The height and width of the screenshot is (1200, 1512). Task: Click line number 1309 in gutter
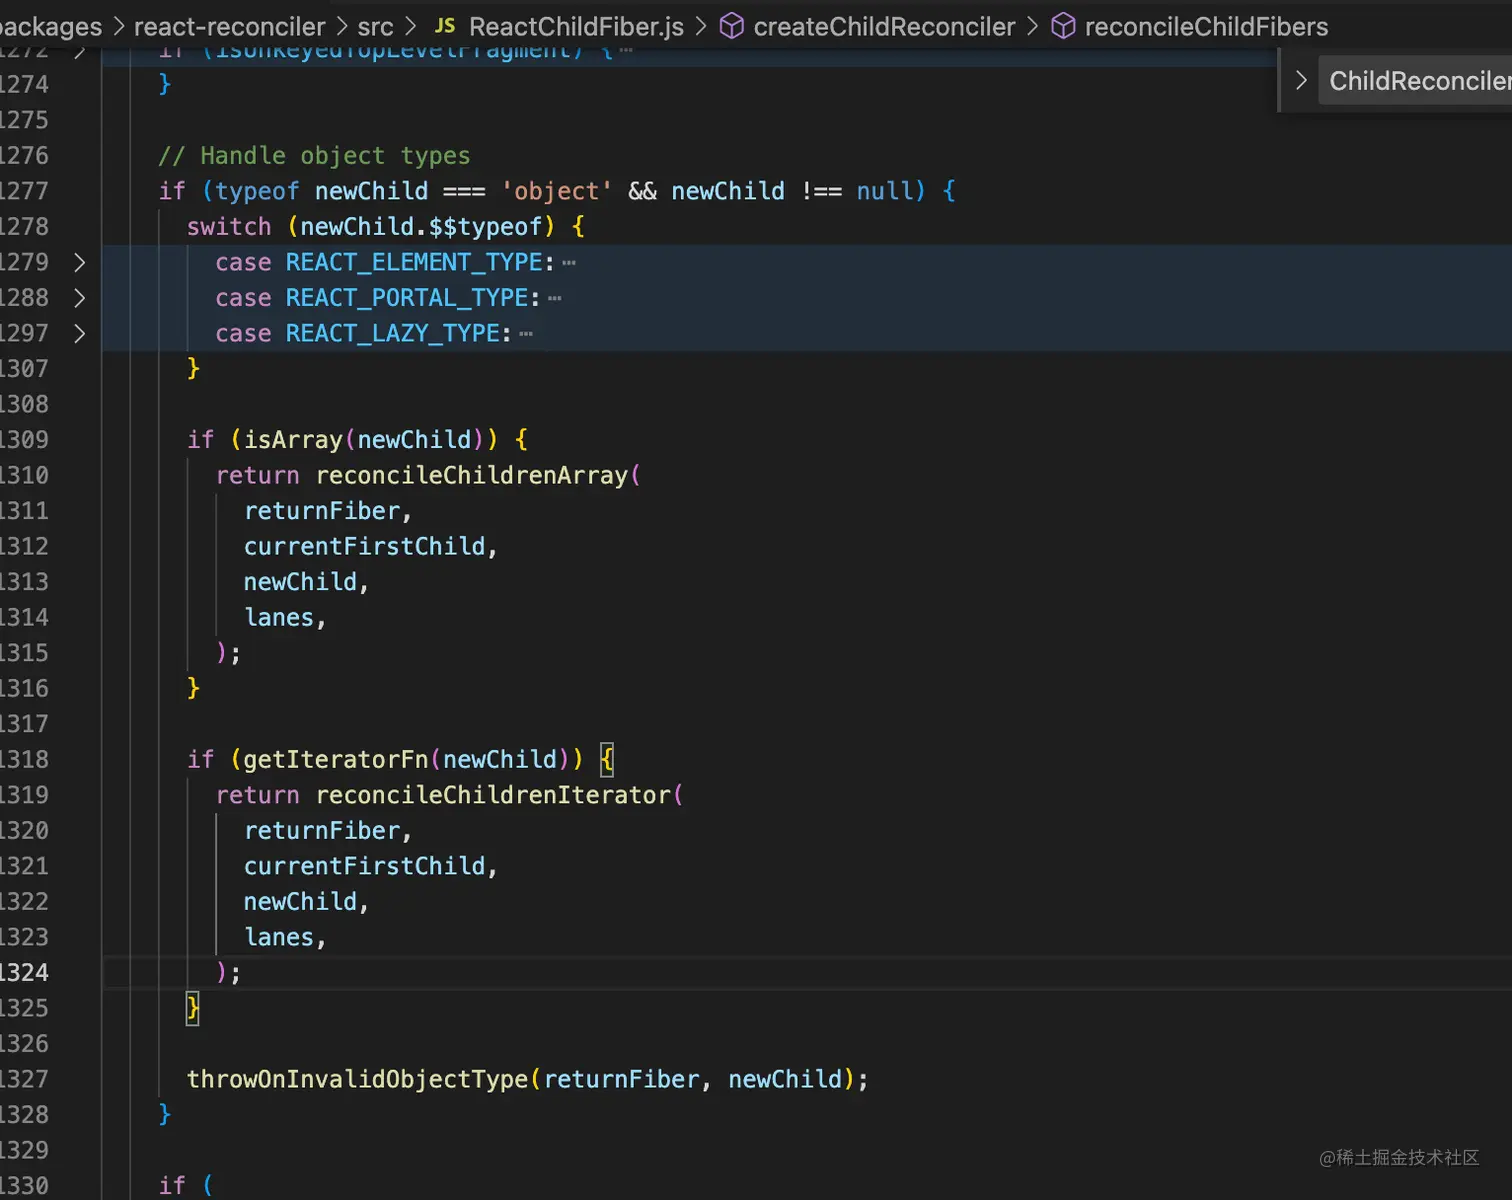[24, 440]
